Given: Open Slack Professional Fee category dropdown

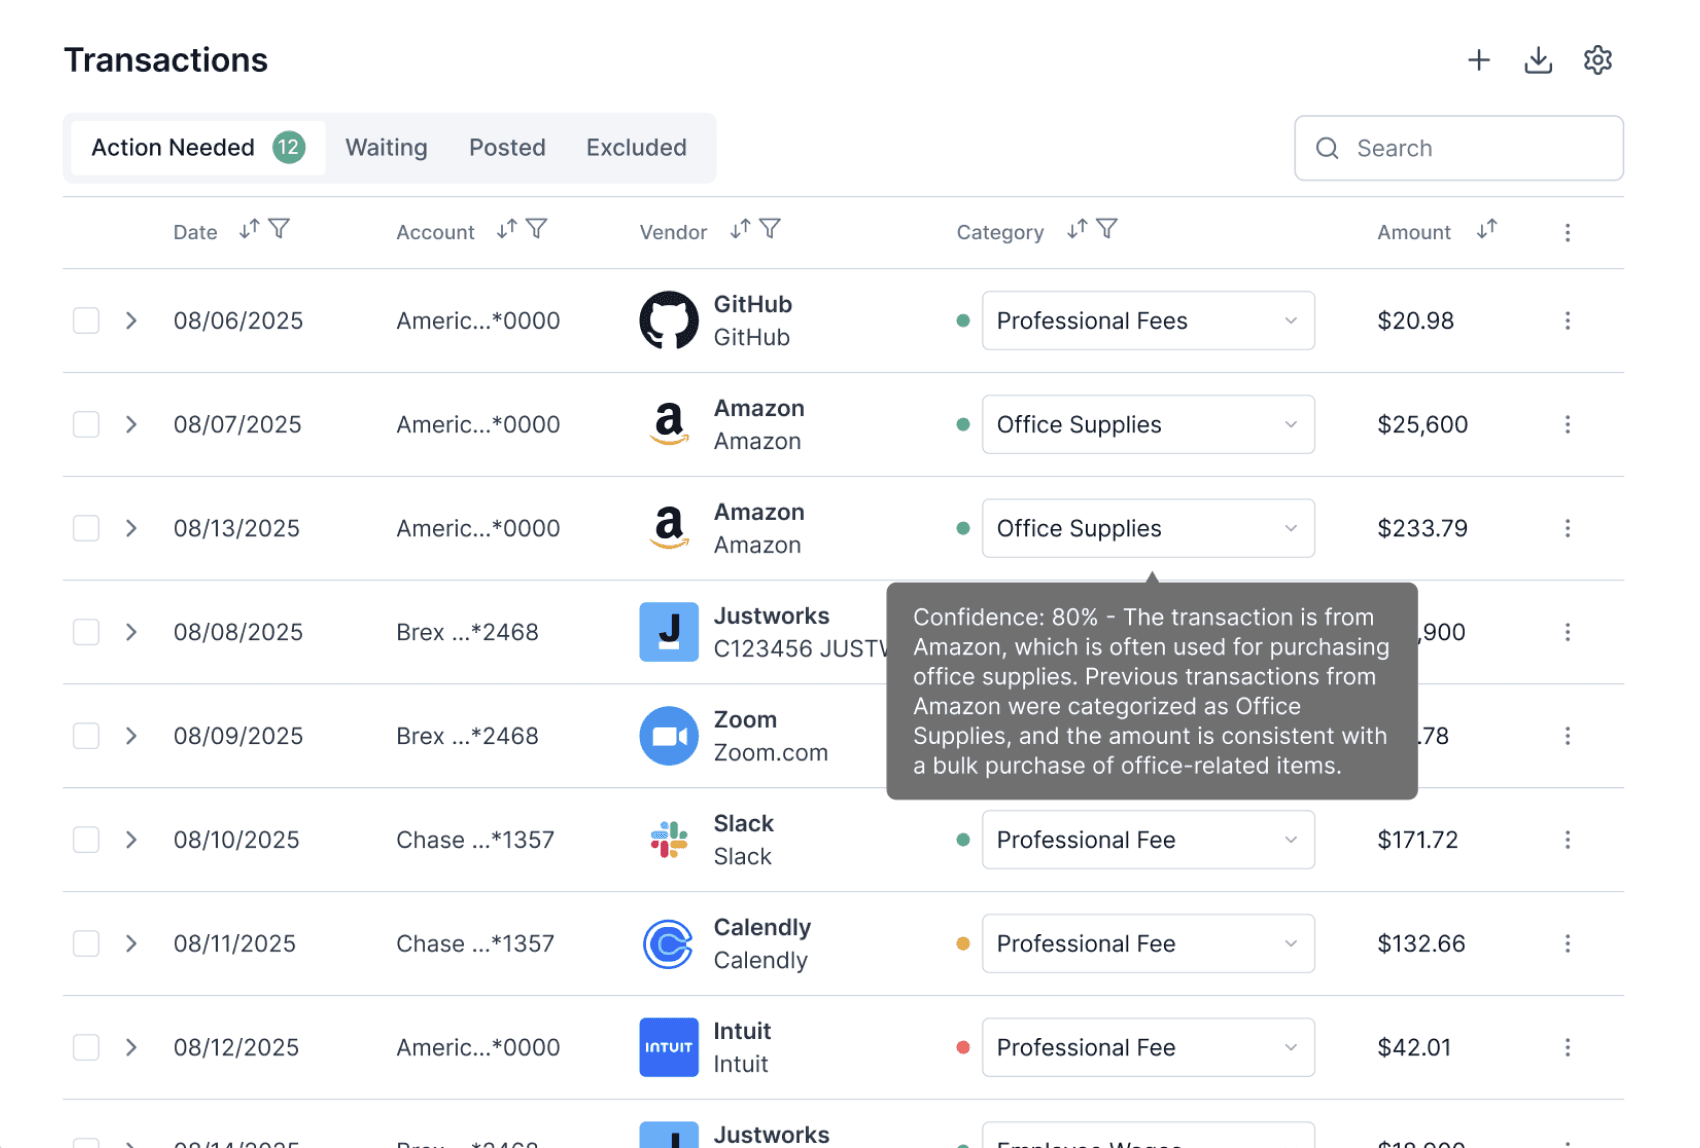Looking at the screenshot, I should tap(1148, 840).
